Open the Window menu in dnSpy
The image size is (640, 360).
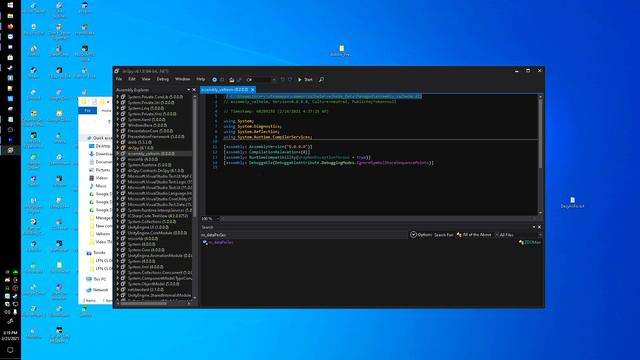click(x=182, y=79)
